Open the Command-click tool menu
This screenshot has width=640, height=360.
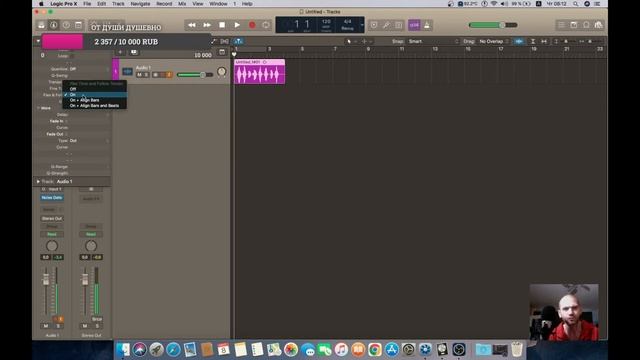[x=366, y=41]
